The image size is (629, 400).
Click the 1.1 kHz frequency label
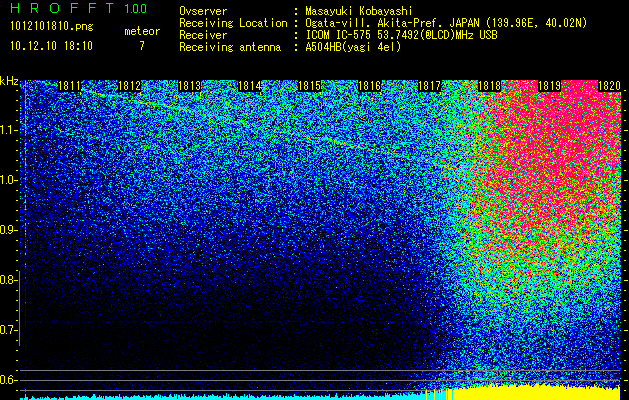(8, 130)
